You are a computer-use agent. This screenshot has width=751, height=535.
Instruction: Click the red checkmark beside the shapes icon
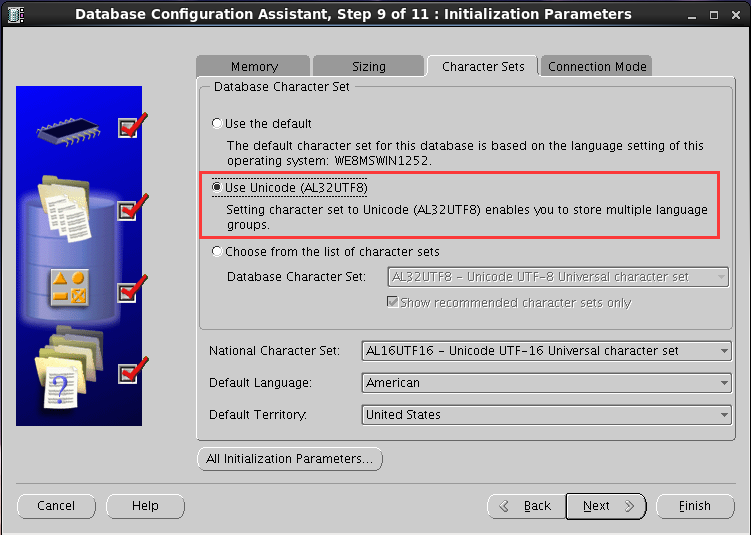[133, 289]
